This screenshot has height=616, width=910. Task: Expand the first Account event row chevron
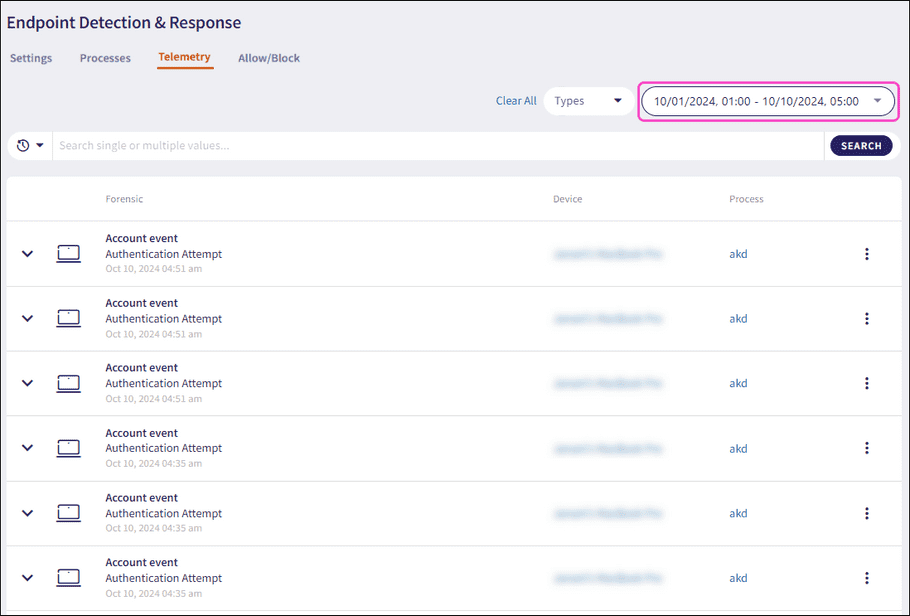click(x=28, y=254)
